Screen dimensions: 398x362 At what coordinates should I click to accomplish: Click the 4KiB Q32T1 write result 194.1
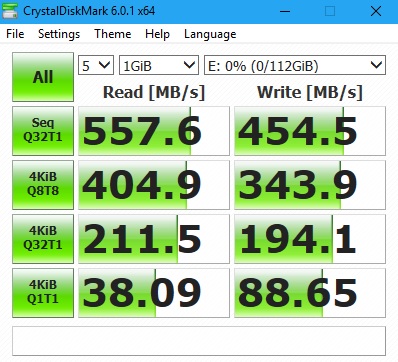point(310,239)
